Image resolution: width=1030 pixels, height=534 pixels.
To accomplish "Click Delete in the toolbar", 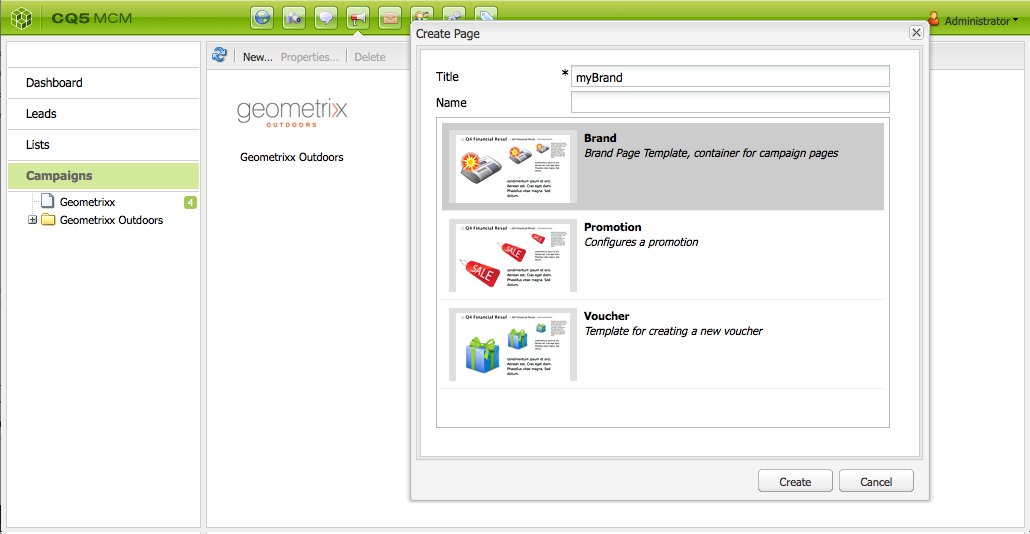I will point(370,57).
